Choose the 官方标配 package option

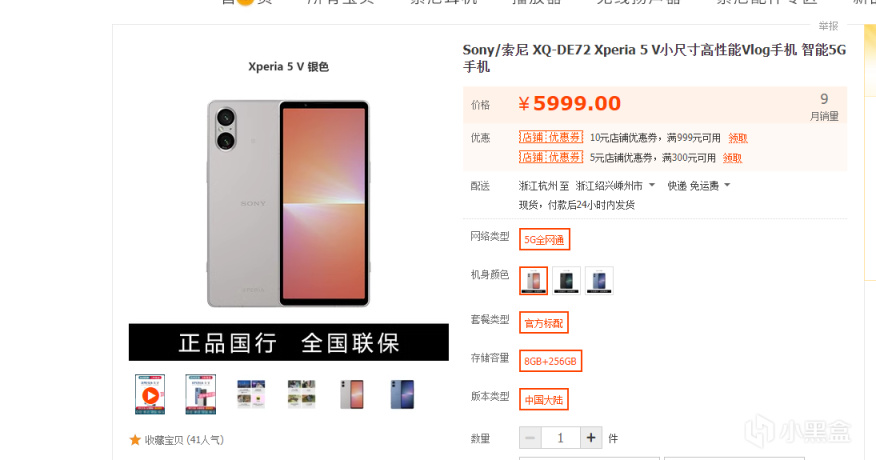click(544, 323)
